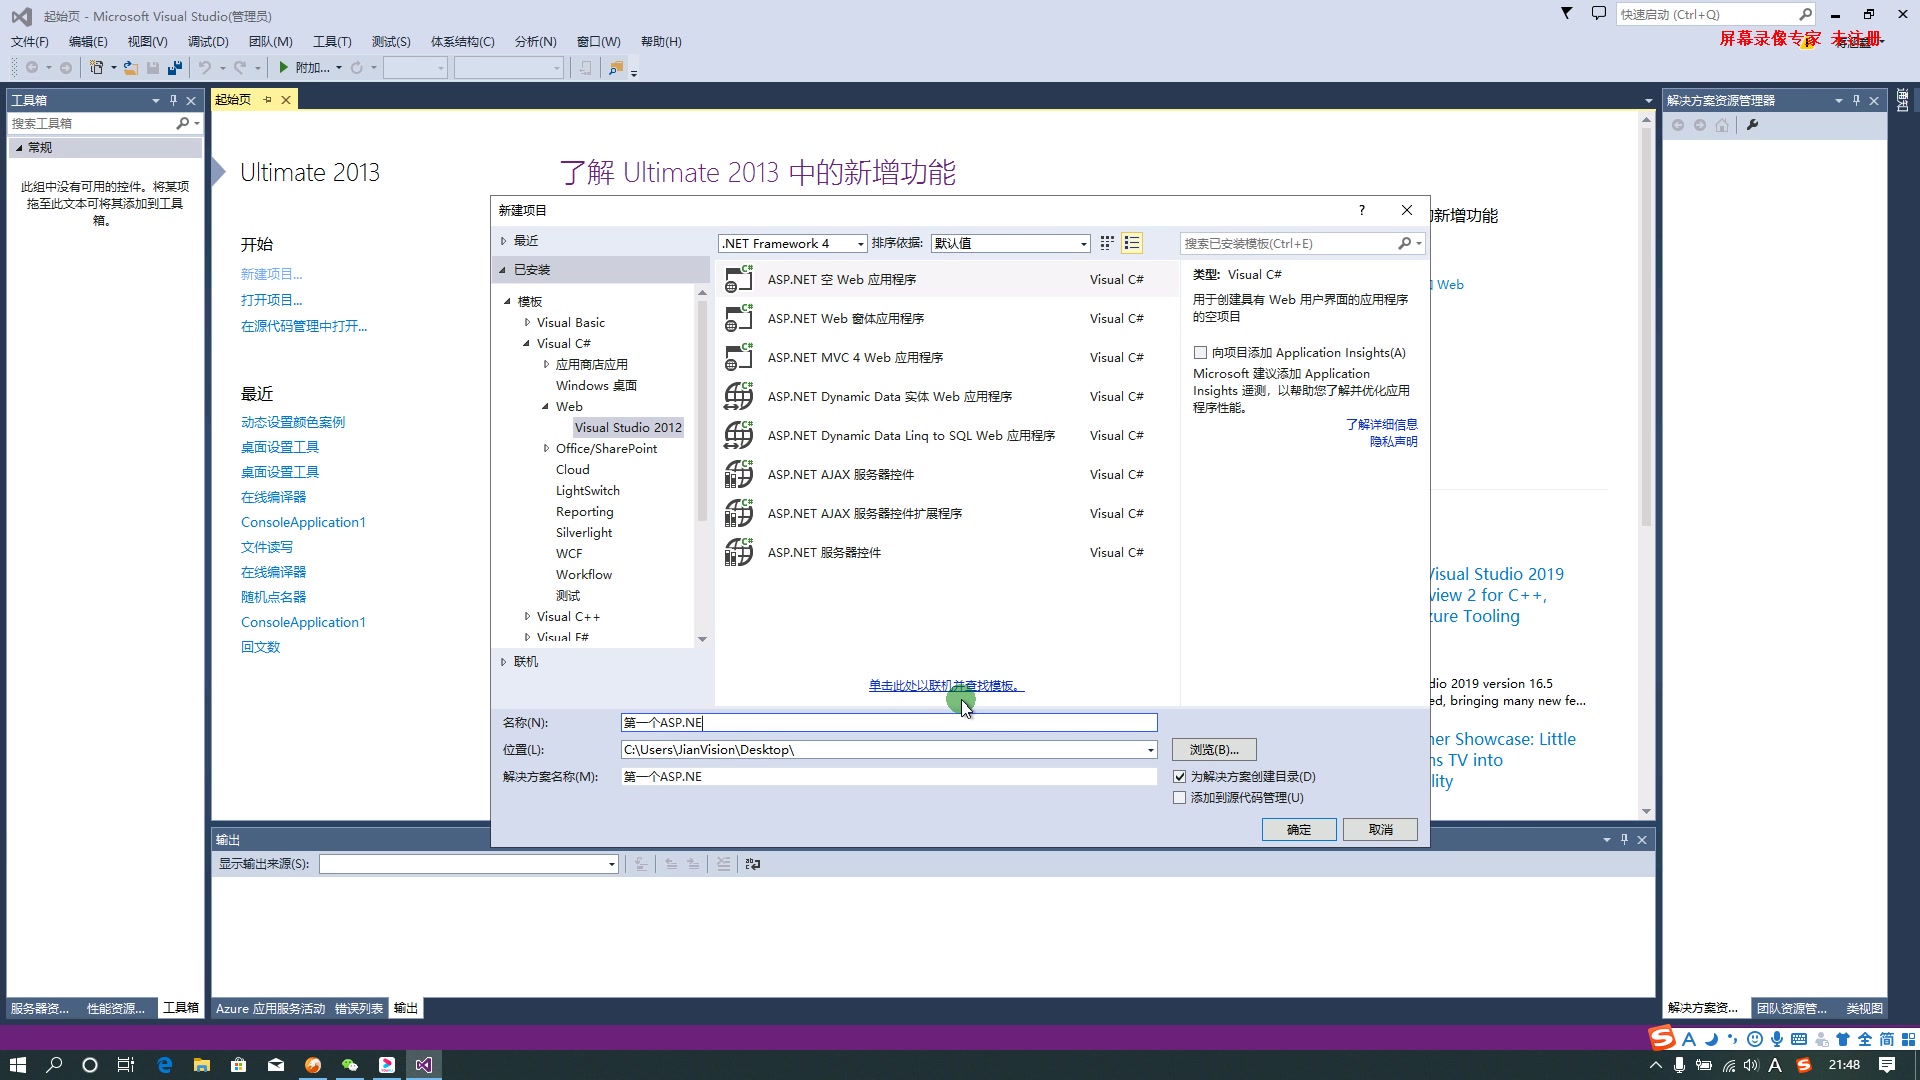Open the privacy statement link
The height and width of the screenshot is (1080, 1920).
[x=1393, y=441]
